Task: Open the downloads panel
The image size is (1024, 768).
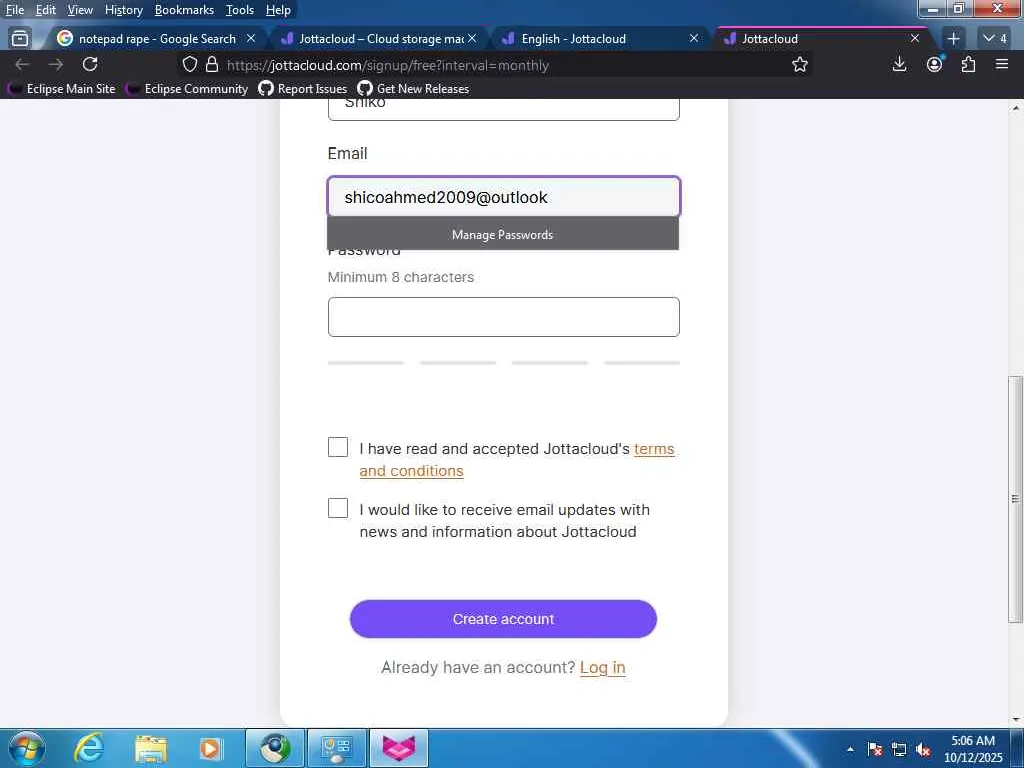Action: tap(899, 64)
